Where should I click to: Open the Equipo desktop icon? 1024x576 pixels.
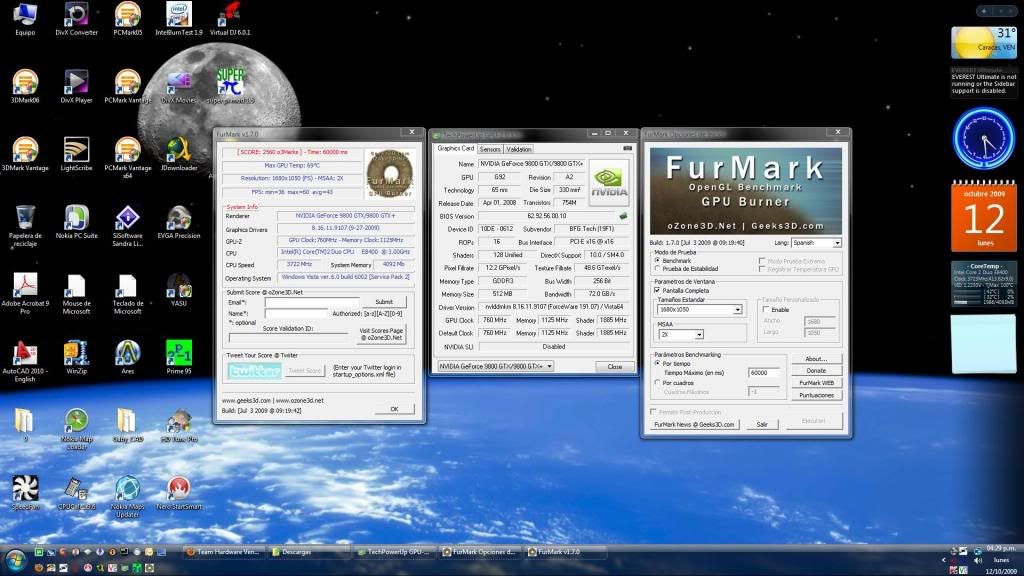pyautogui.click(x=25, y=19)
